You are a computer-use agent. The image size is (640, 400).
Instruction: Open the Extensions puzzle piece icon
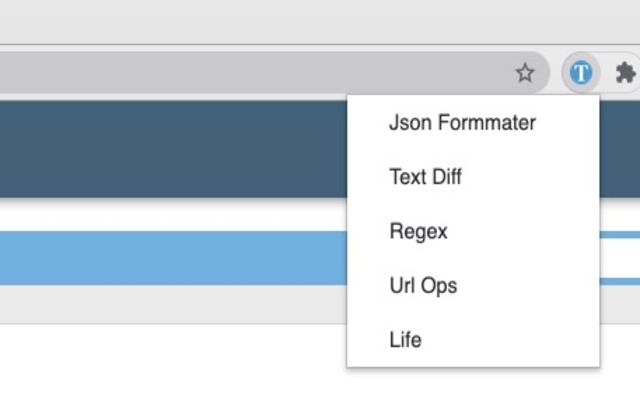625,72
